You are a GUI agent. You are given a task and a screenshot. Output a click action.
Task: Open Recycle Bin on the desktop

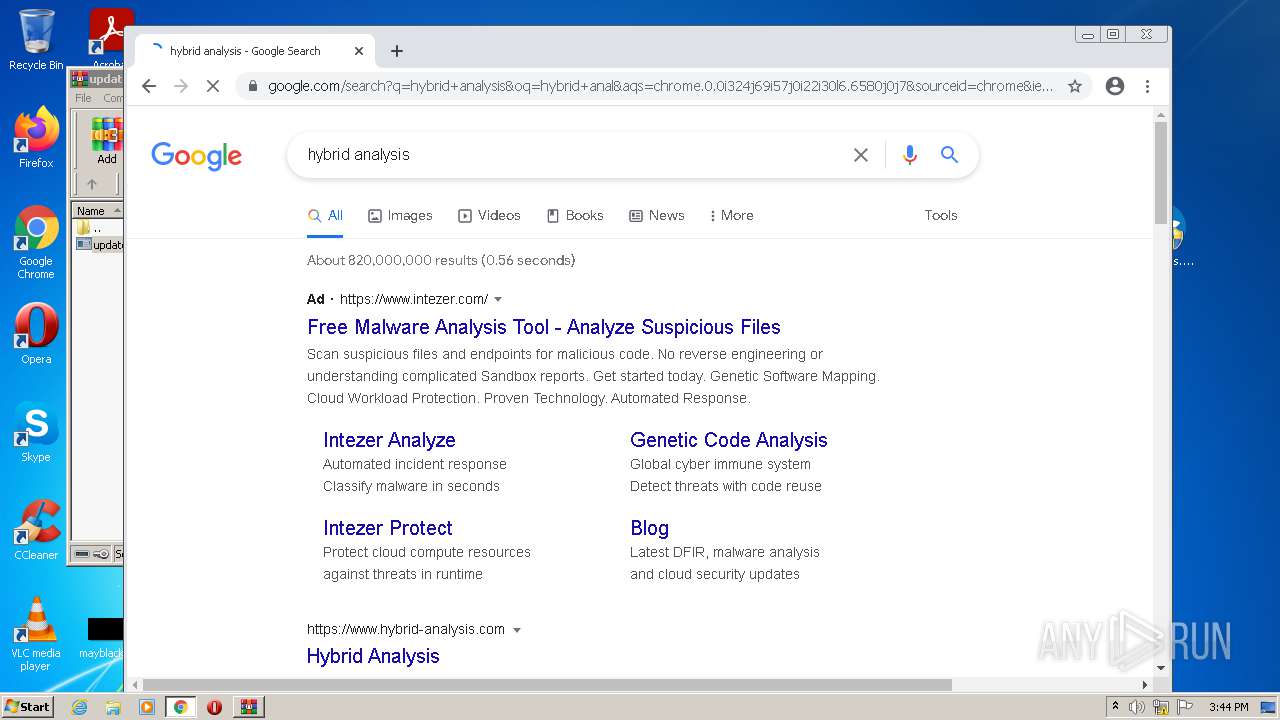pyautogui.click(x=36, y=40)
